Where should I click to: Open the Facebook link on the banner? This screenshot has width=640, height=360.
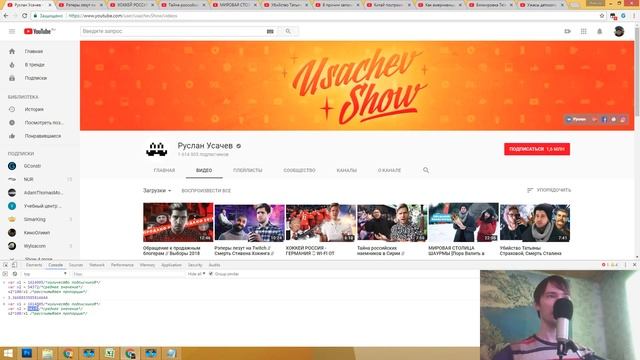604,120
